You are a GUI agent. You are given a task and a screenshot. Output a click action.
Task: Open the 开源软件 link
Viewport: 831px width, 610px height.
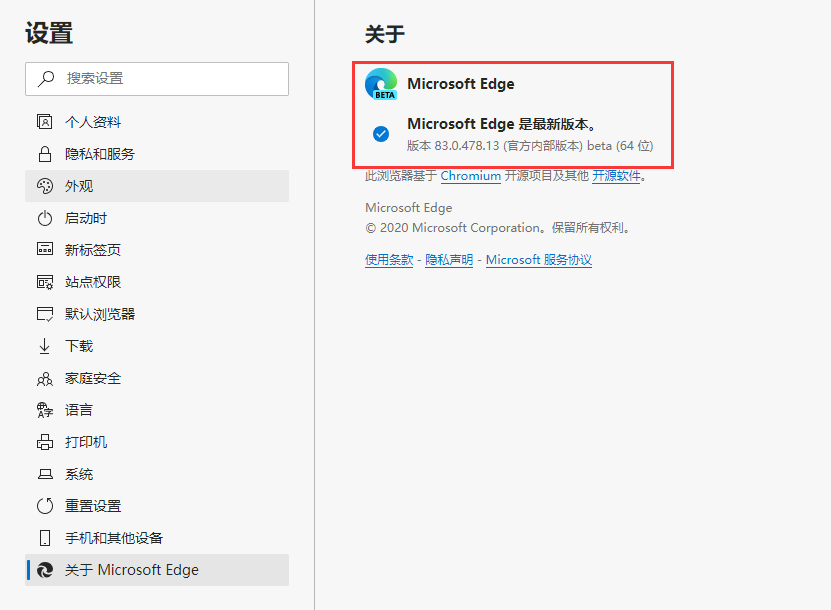(616, 176)
